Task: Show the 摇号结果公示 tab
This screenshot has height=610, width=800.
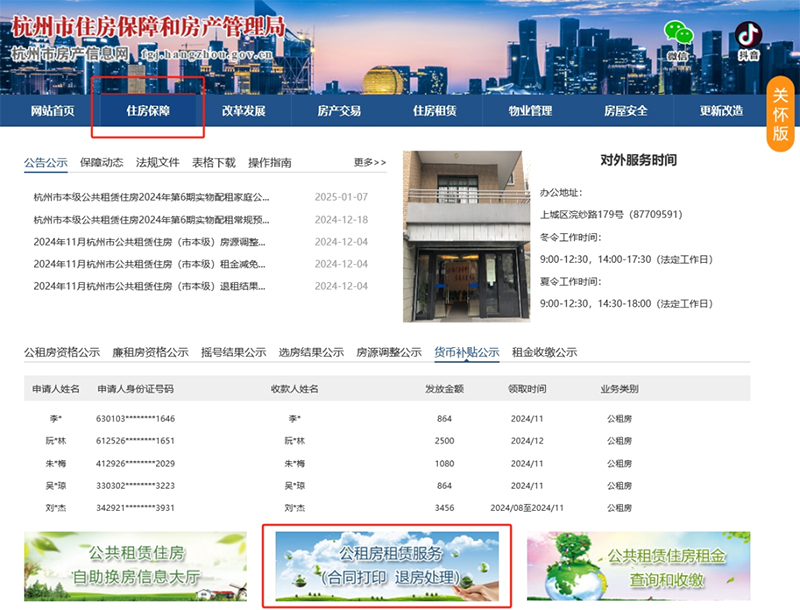Action: pos(233,352)
